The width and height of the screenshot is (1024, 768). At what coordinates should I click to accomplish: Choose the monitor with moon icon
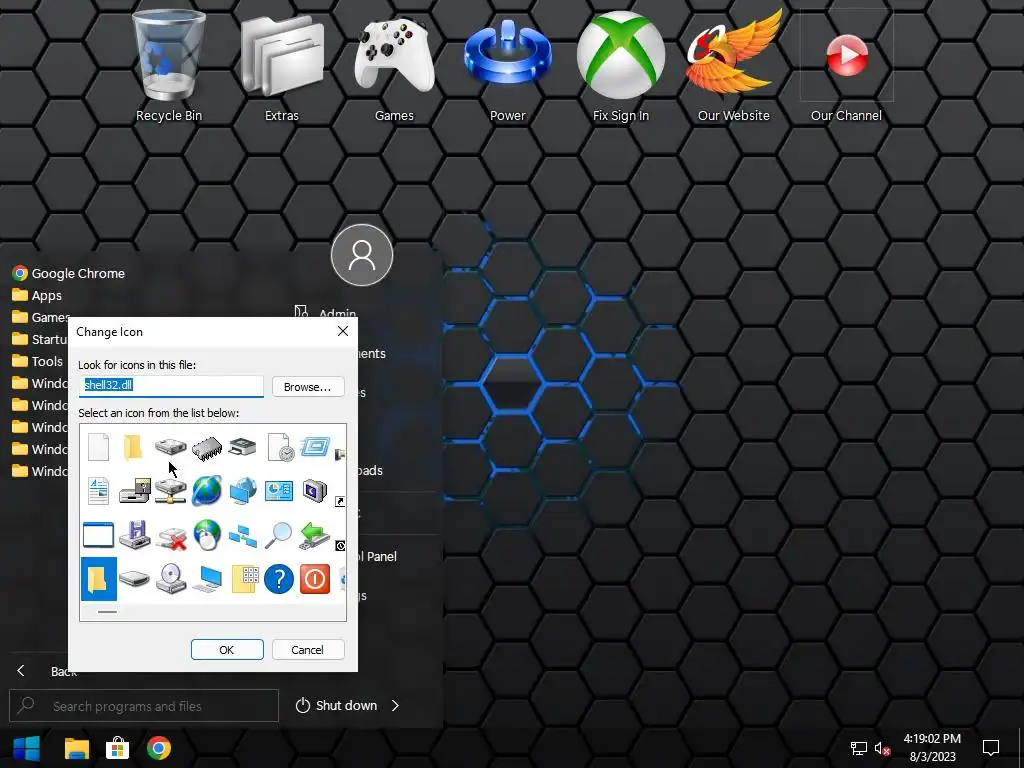[315, 490]
